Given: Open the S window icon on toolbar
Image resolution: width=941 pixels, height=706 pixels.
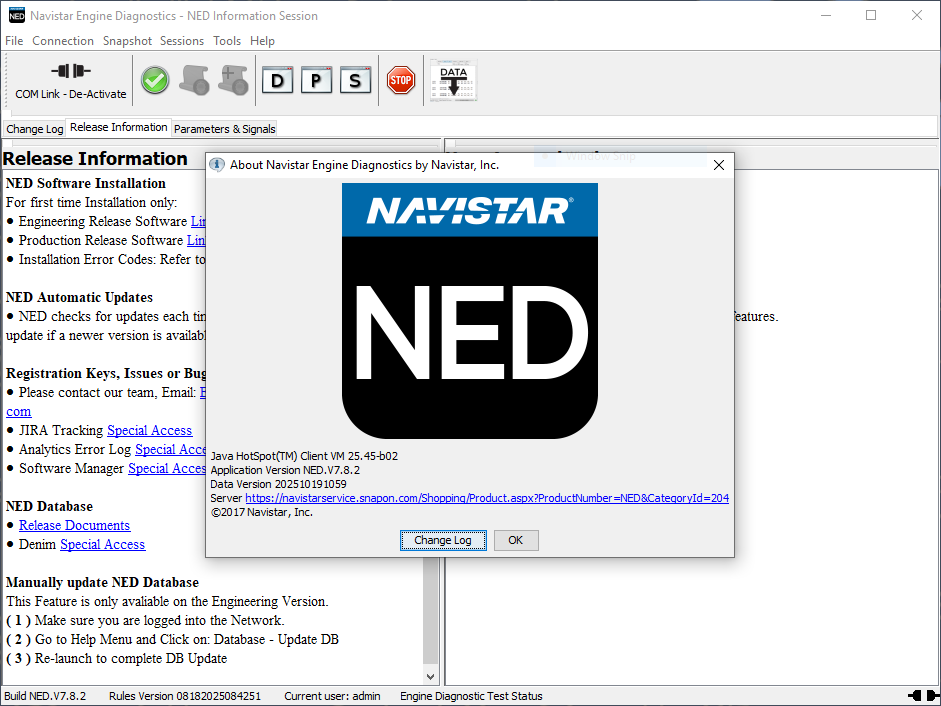Looking at the screenshot, I should pos(355,80).
